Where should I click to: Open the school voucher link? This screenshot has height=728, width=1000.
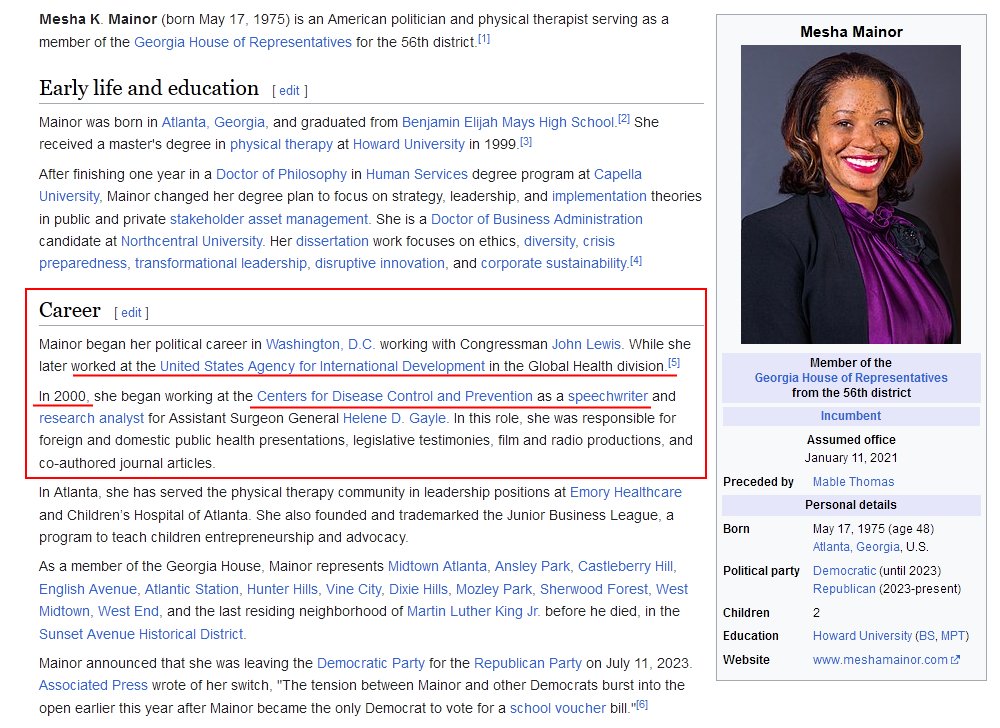557,708
